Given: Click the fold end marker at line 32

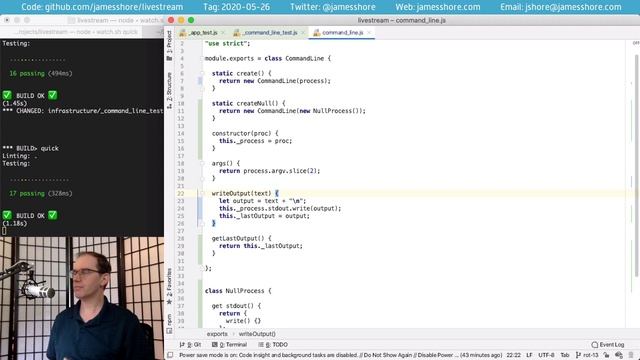Looking at the screenshot, I should (x=202, y=268).
